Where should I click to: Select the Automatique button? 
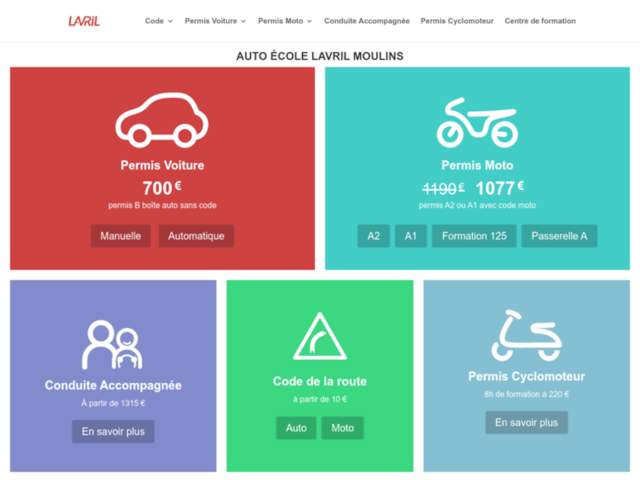pyautogui.click(x=196, y=236)
